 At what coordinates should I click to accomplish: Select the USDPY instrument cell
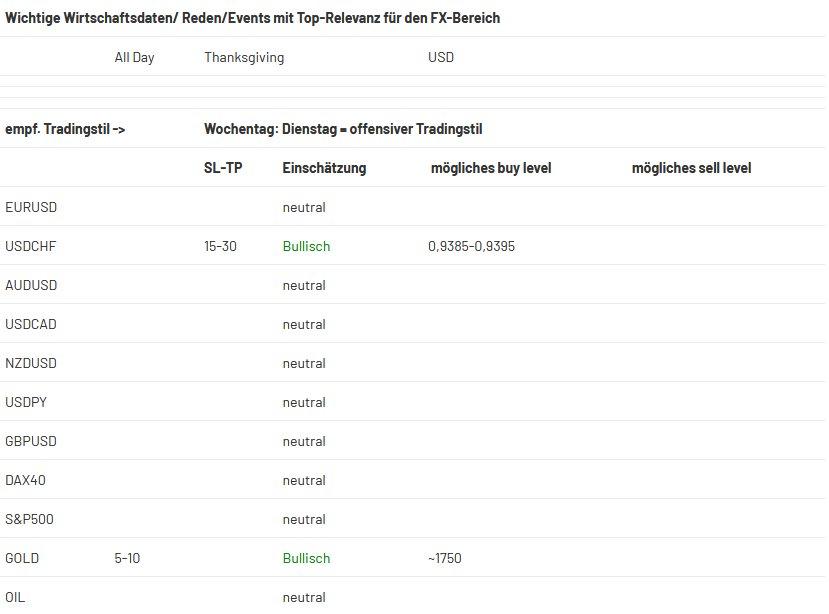[26, 402]
